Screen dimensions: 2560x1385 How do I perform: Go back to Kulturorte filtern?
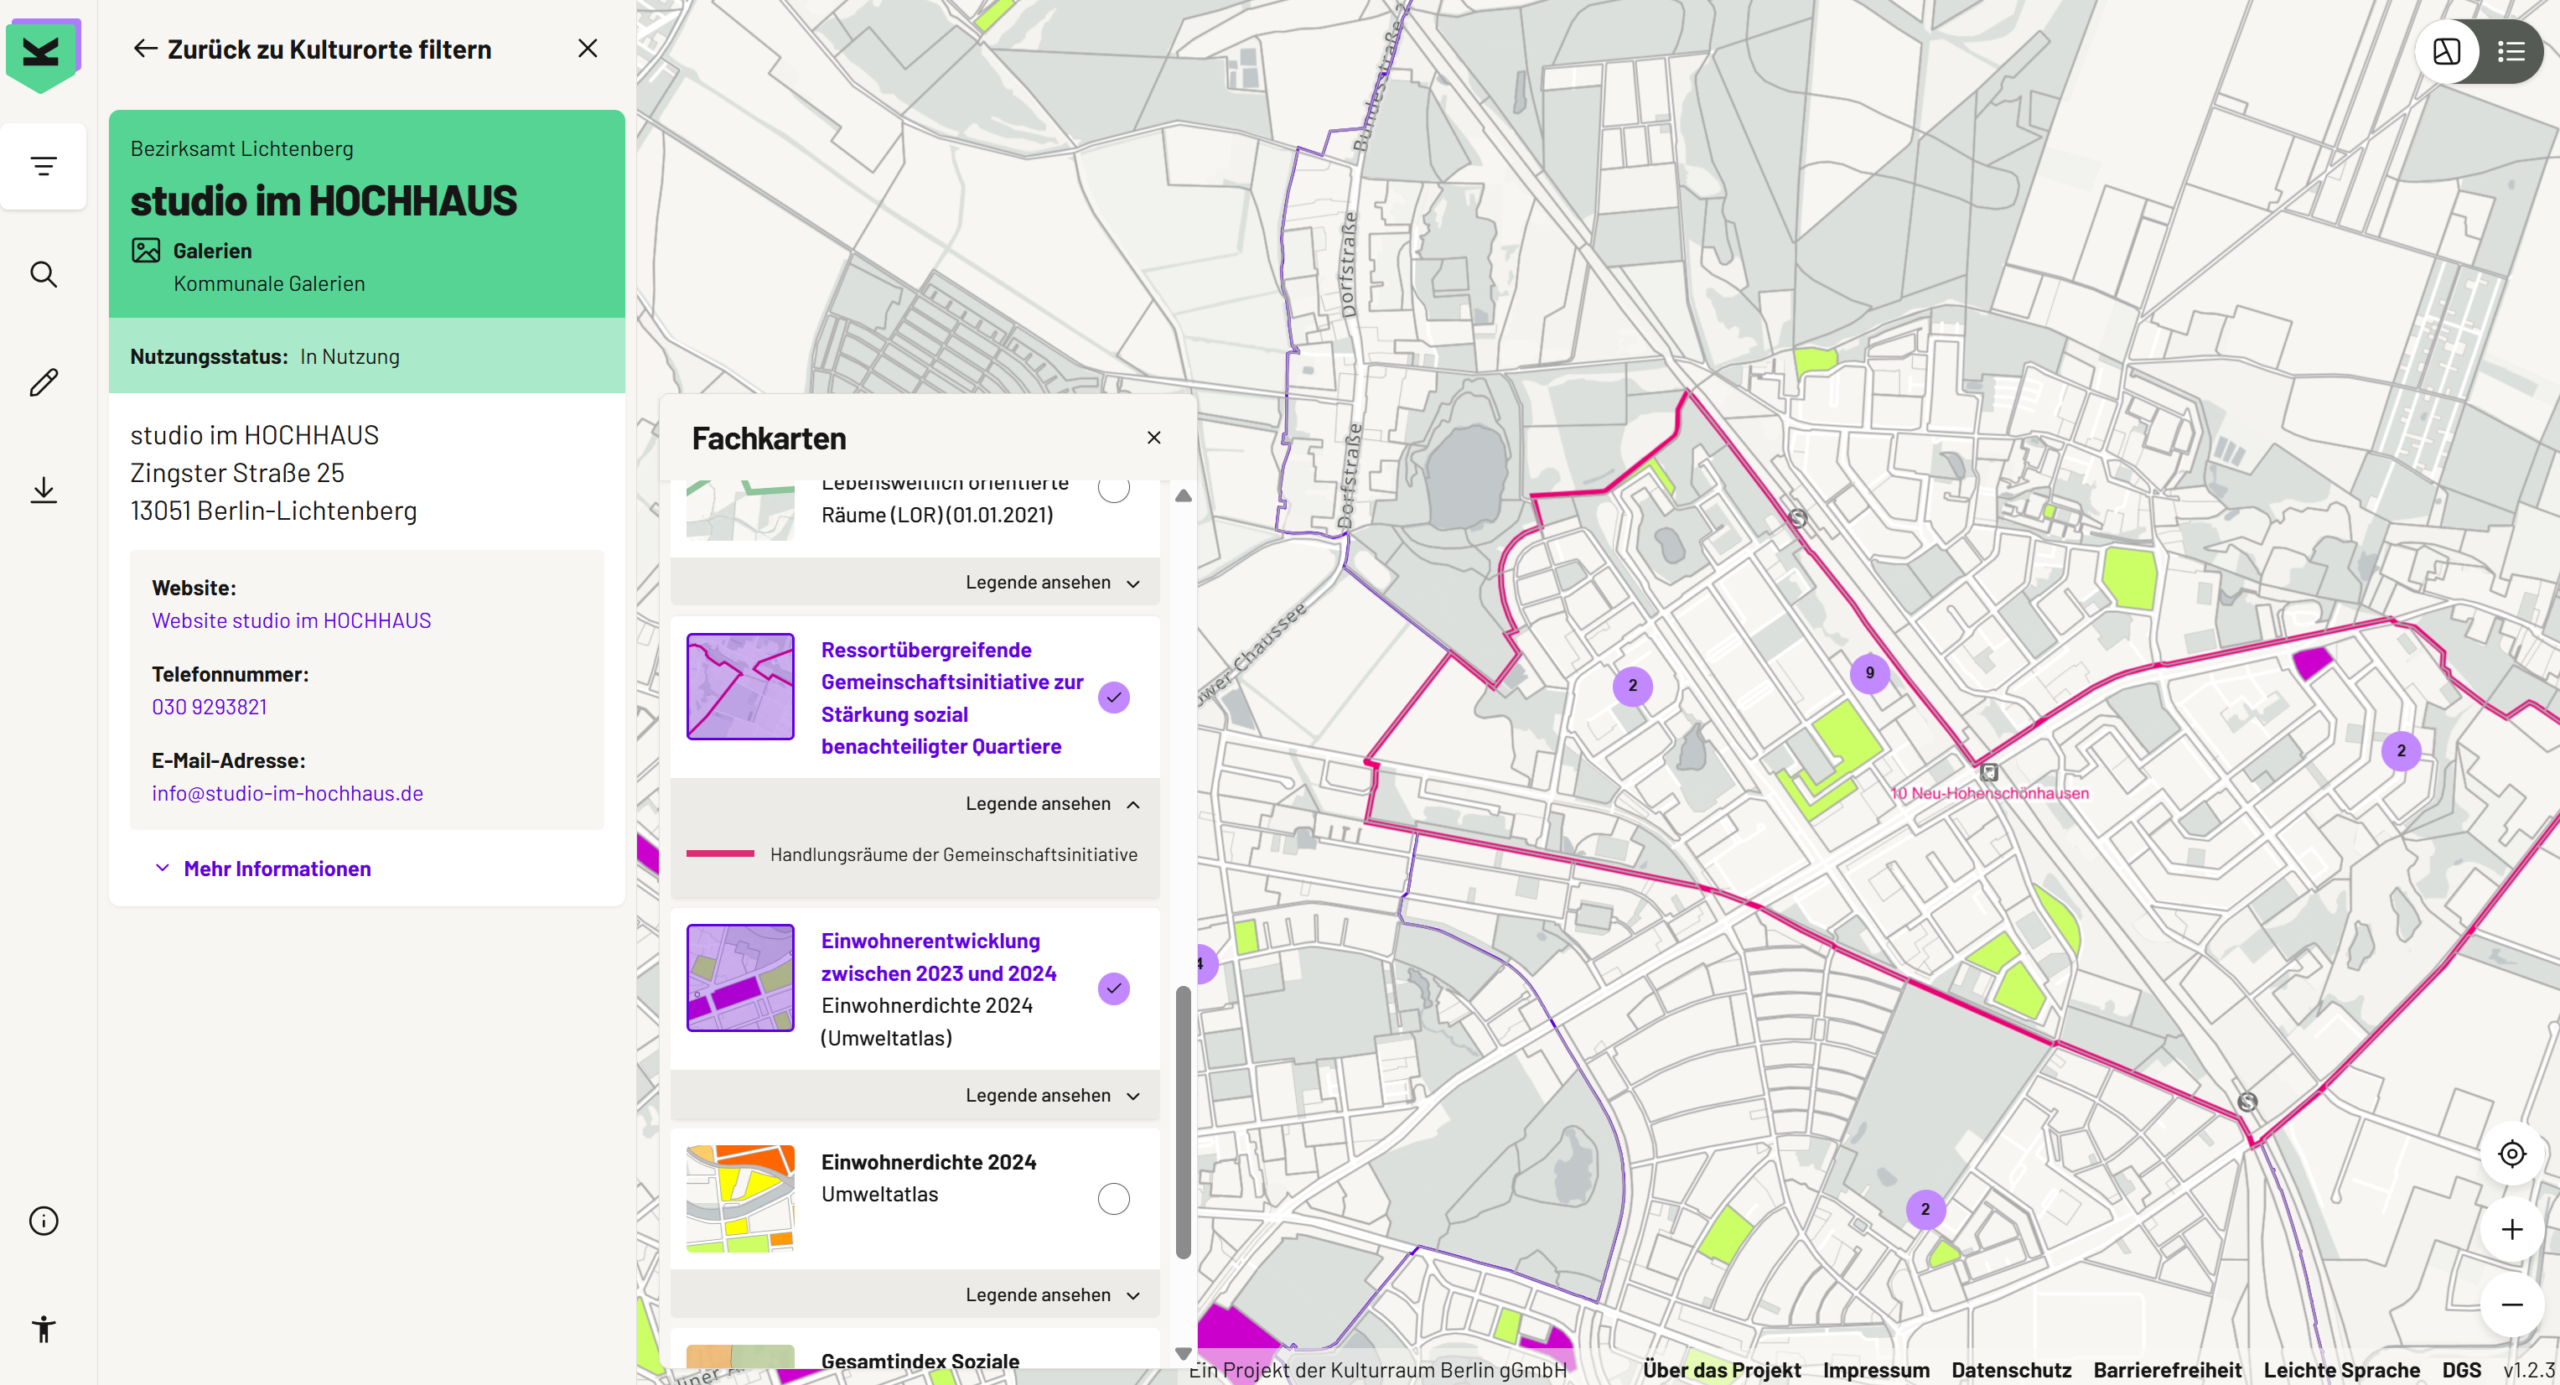[x=312, y=49]
